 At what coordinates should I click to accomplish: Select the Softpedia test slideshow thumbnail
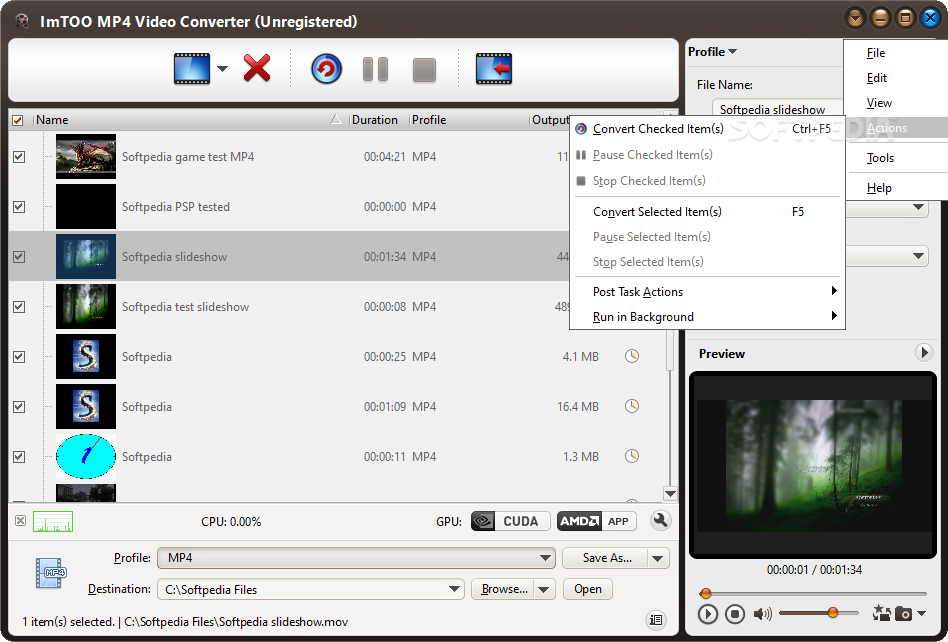click(x=86, y=306)
